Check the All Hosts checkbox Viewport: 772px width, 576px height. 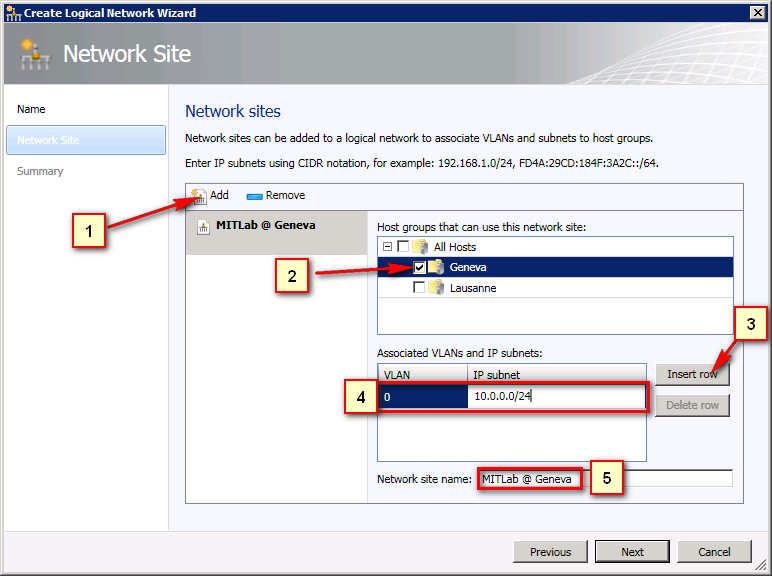pyautogui.click(x=403, y=247)
